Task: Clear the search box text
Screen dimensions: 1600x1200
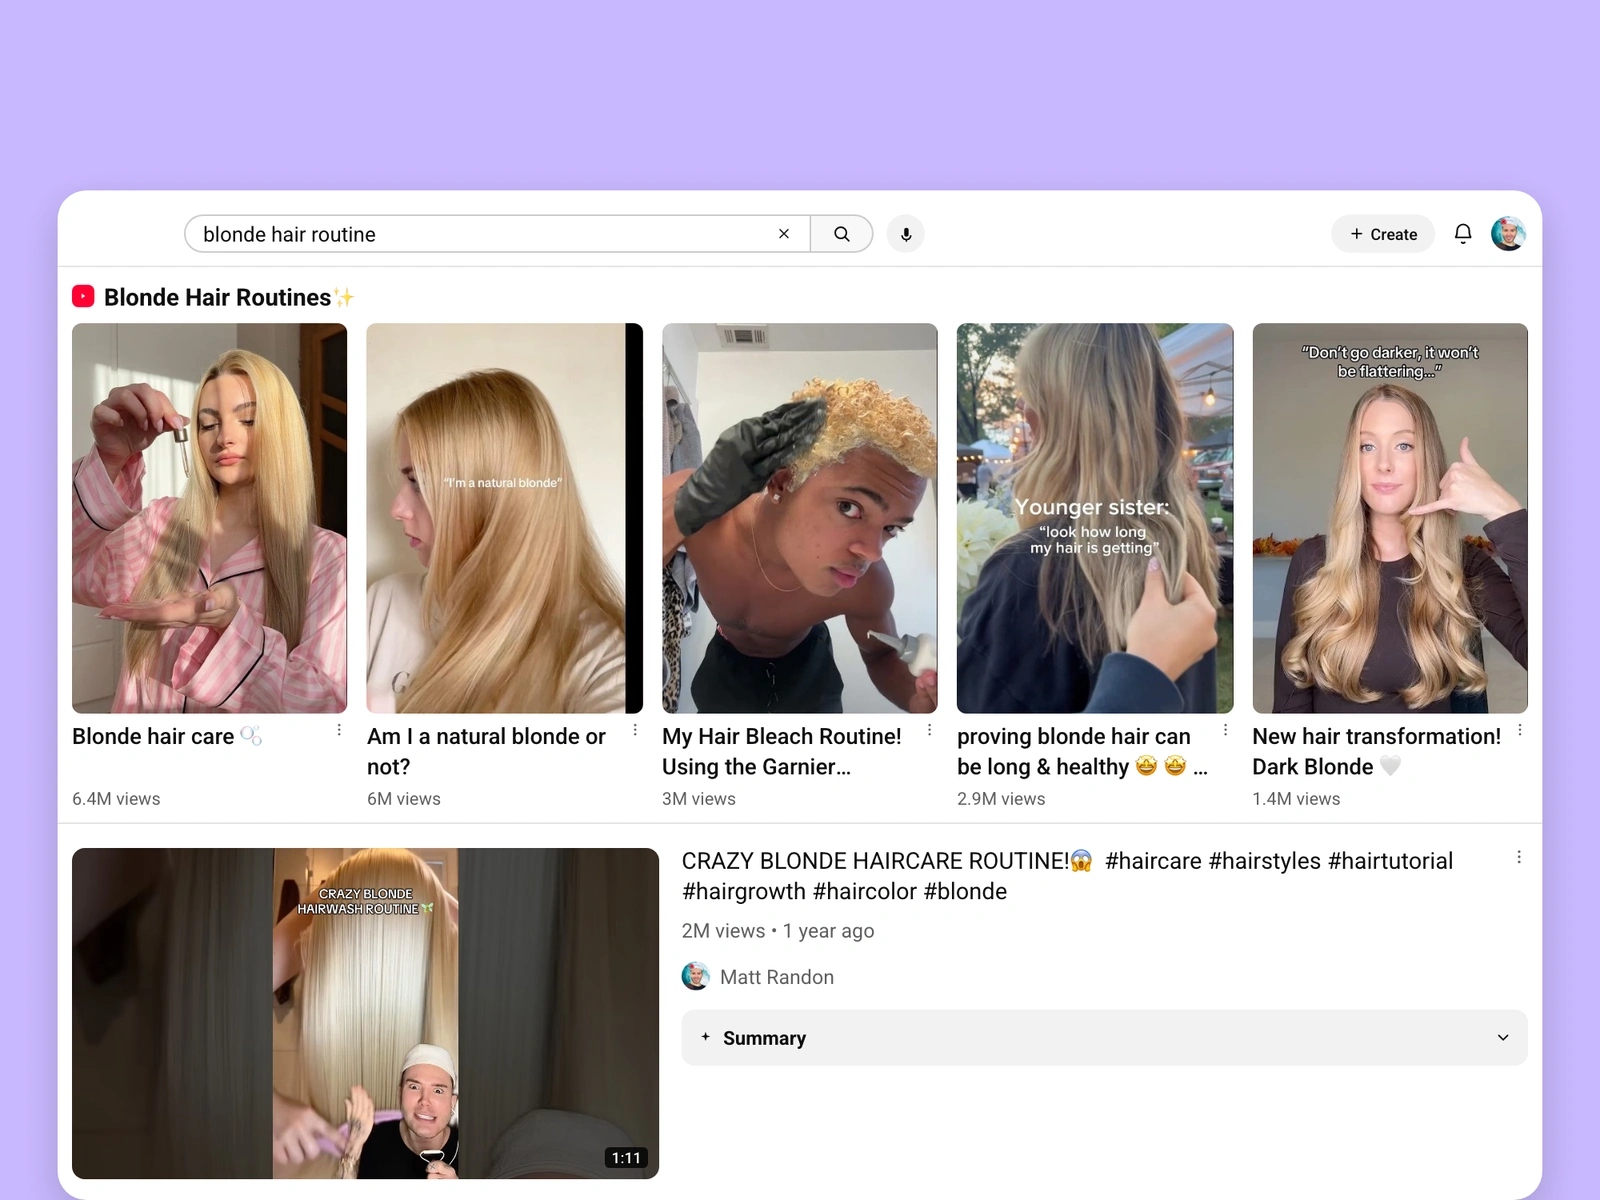Action: click(784, 234)
